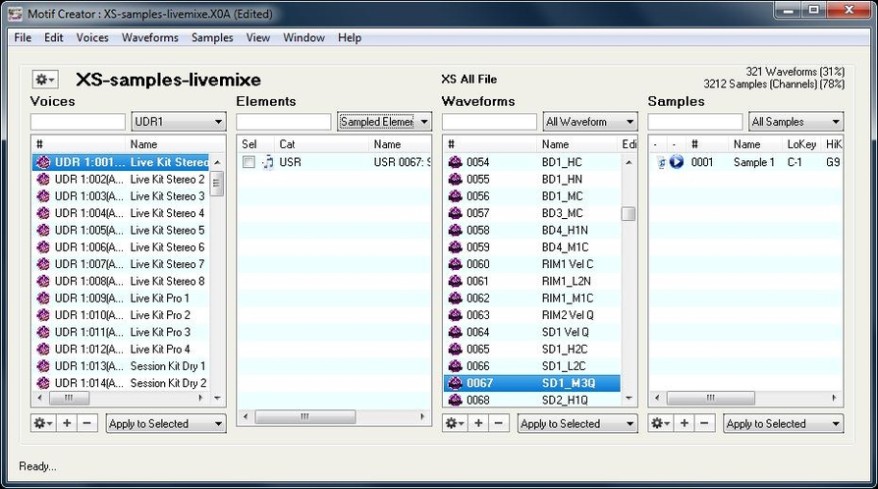The image size is (878, 489).
Task: Open the All Waveform filter dropdown
Action: point(590,122)
